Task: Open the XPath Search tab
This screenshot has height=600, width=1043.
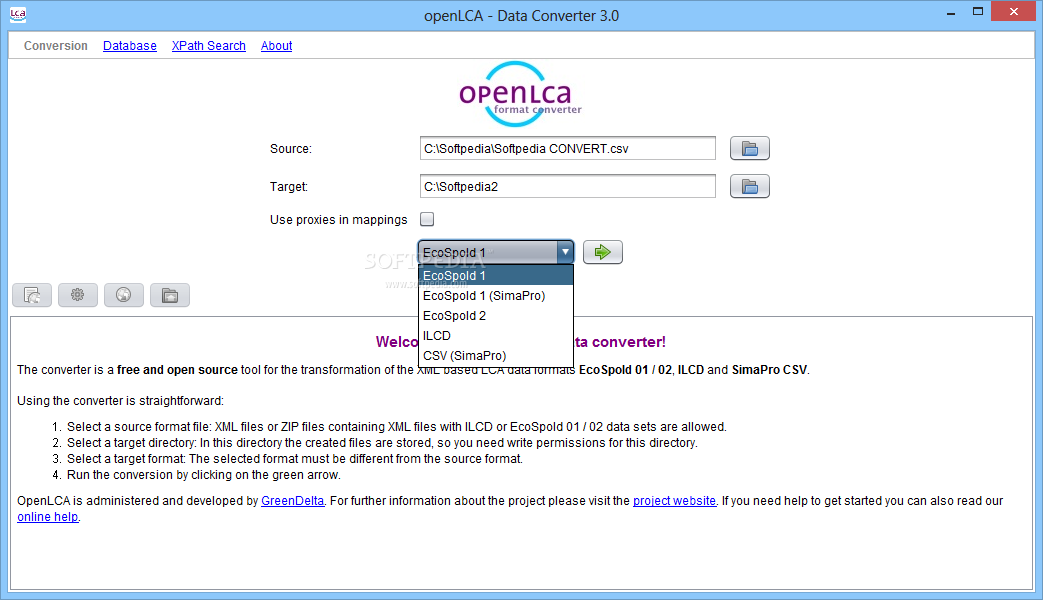Action: click(209, 46)
